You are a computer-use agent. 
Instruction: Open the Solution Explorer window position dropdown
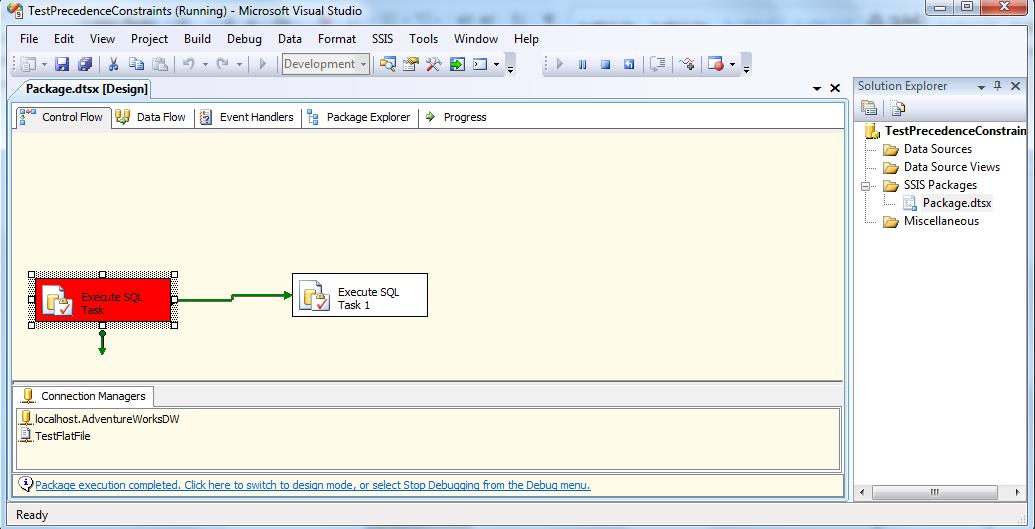[980, 86]
